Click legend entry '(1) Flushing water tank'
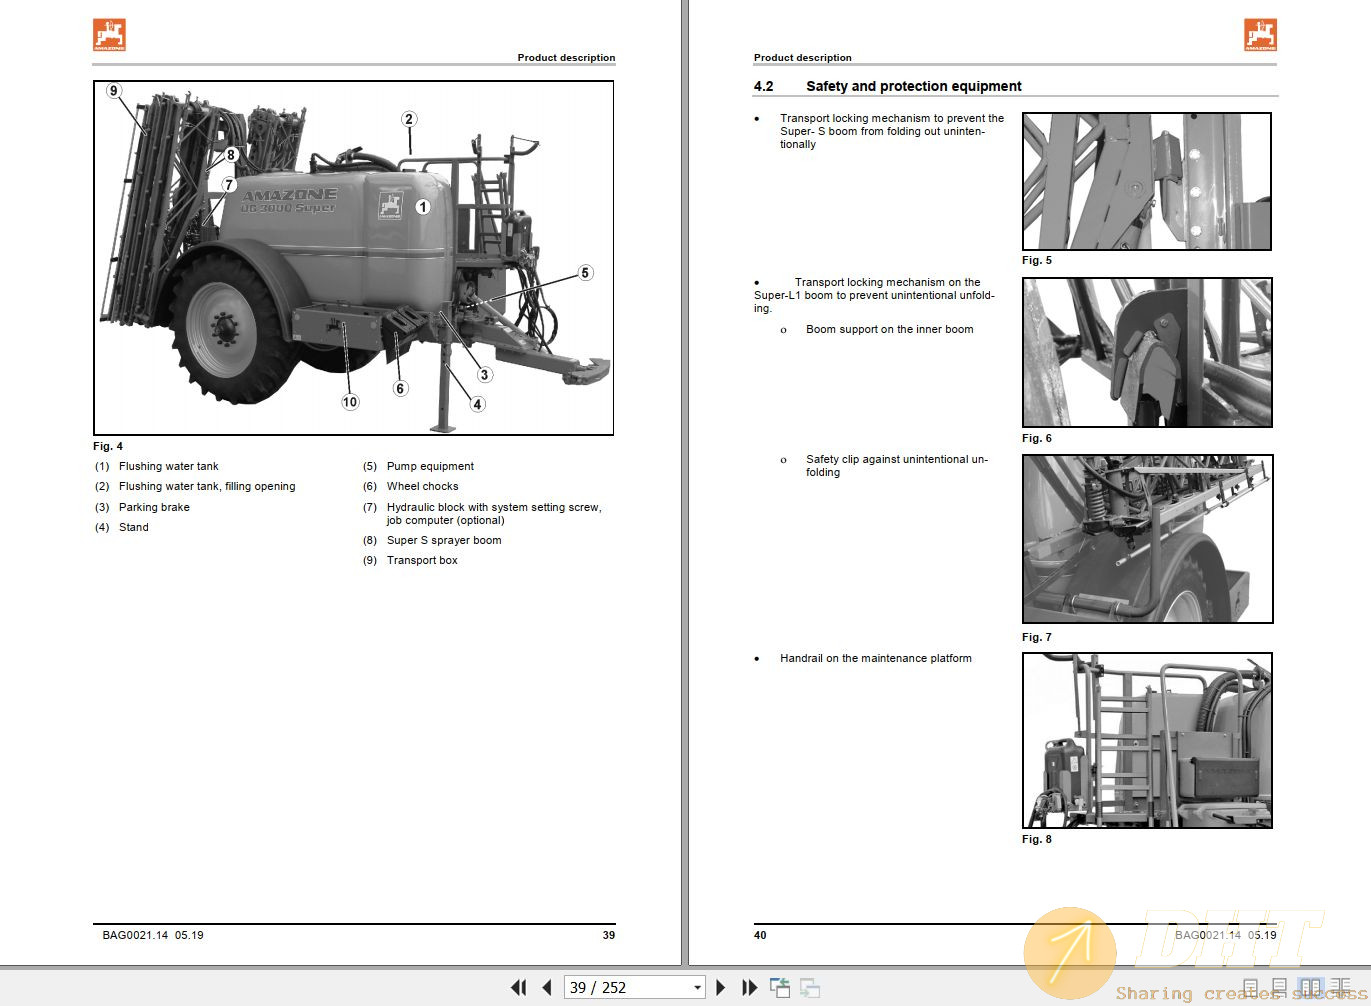This screenshot has width=1371, height=1006. click(x=157, y=466)
